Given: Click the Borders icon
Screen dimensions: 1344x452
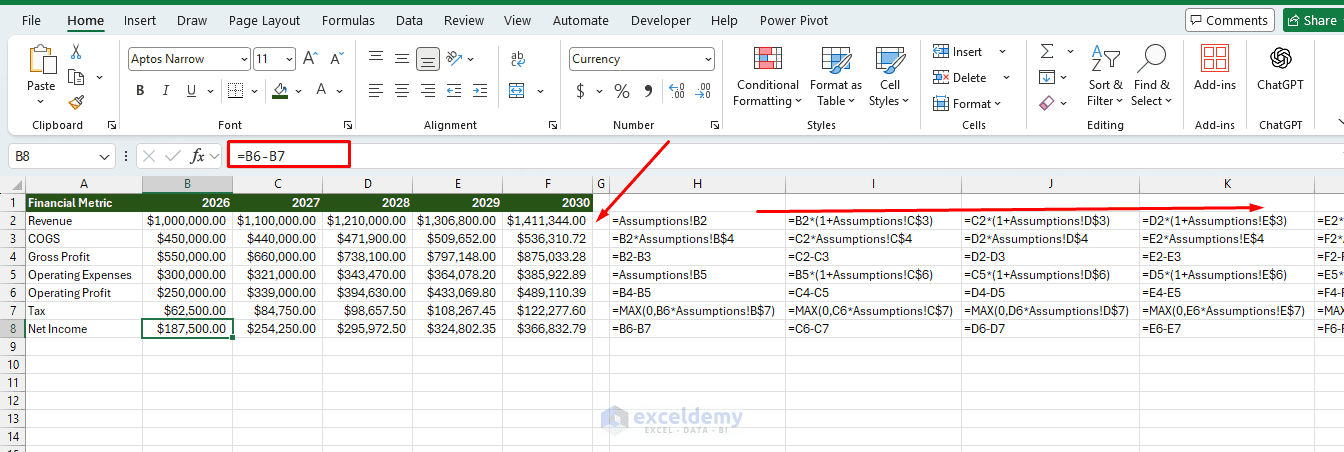Looking at the screenshot, I should [x=235, y=91].
